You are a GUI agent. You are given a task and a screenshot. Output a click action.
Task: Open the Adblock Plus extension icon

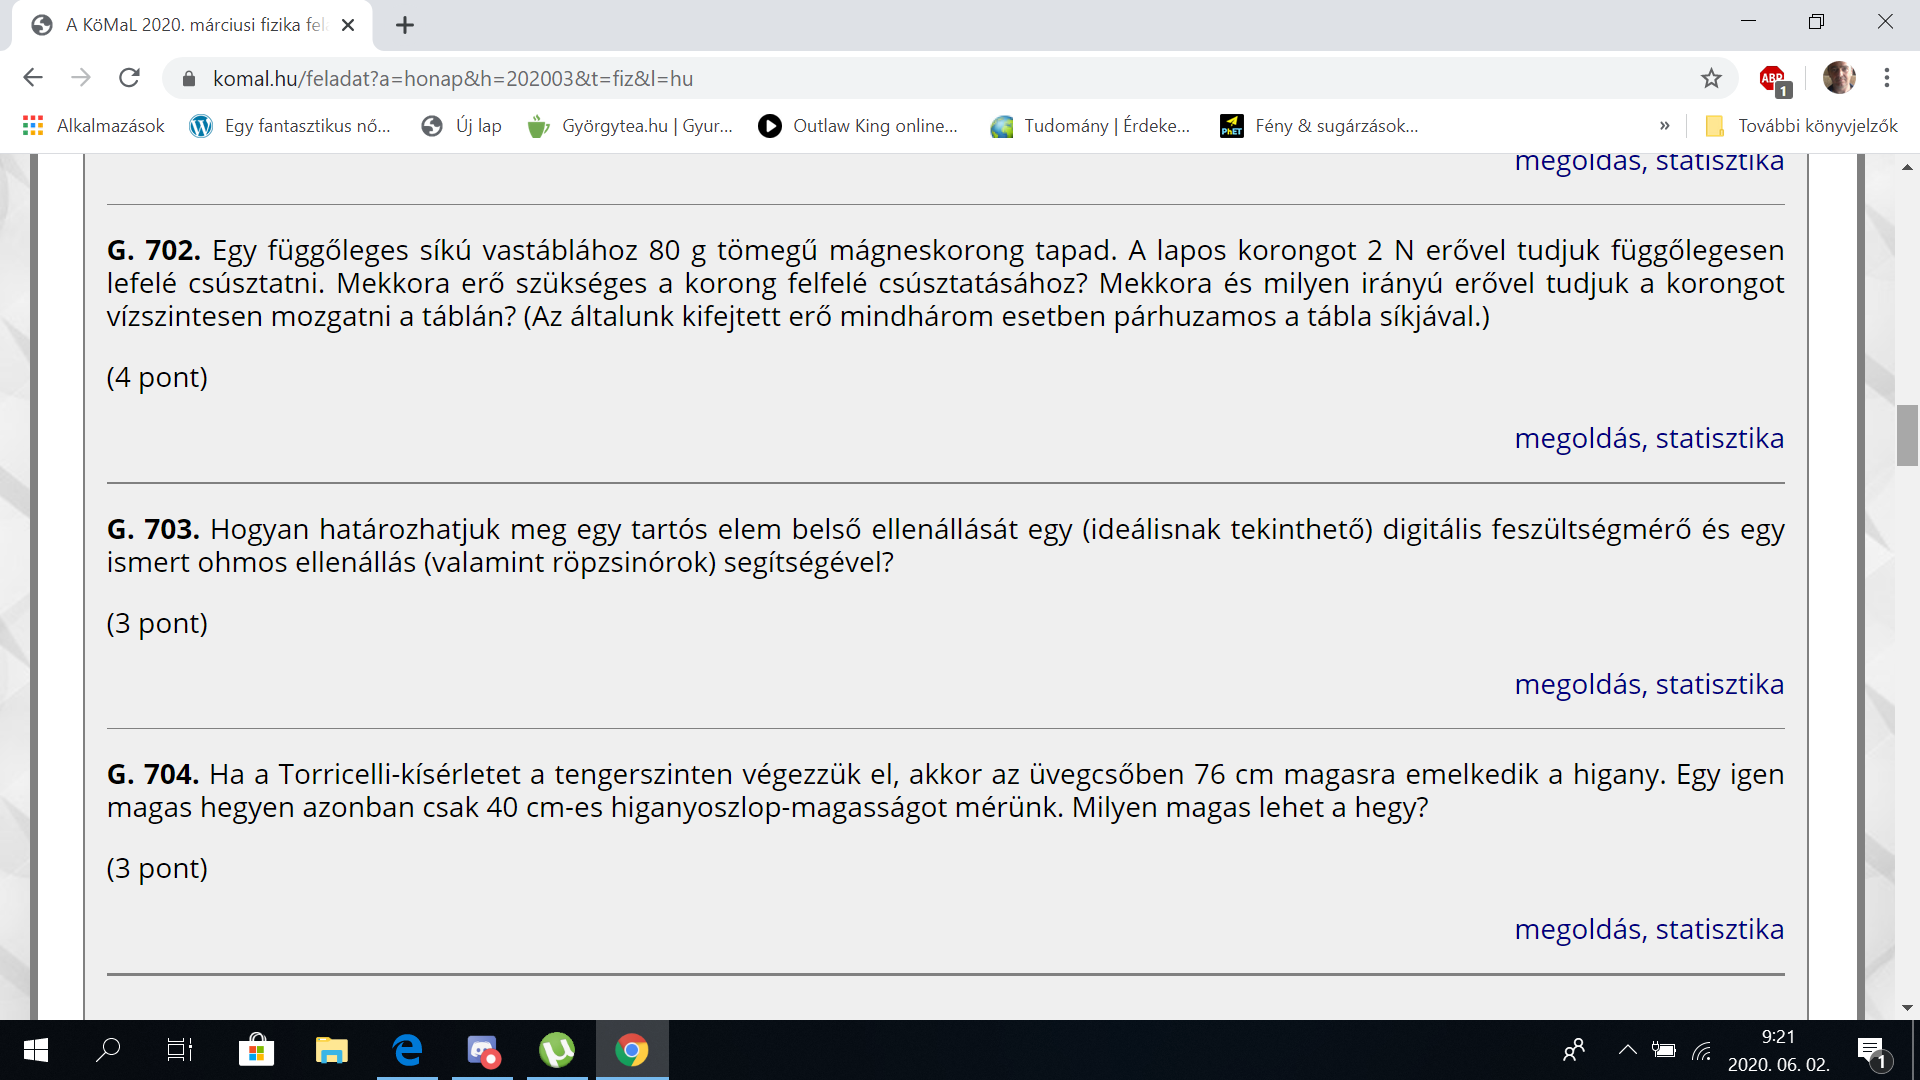[x=1773, y=78]
